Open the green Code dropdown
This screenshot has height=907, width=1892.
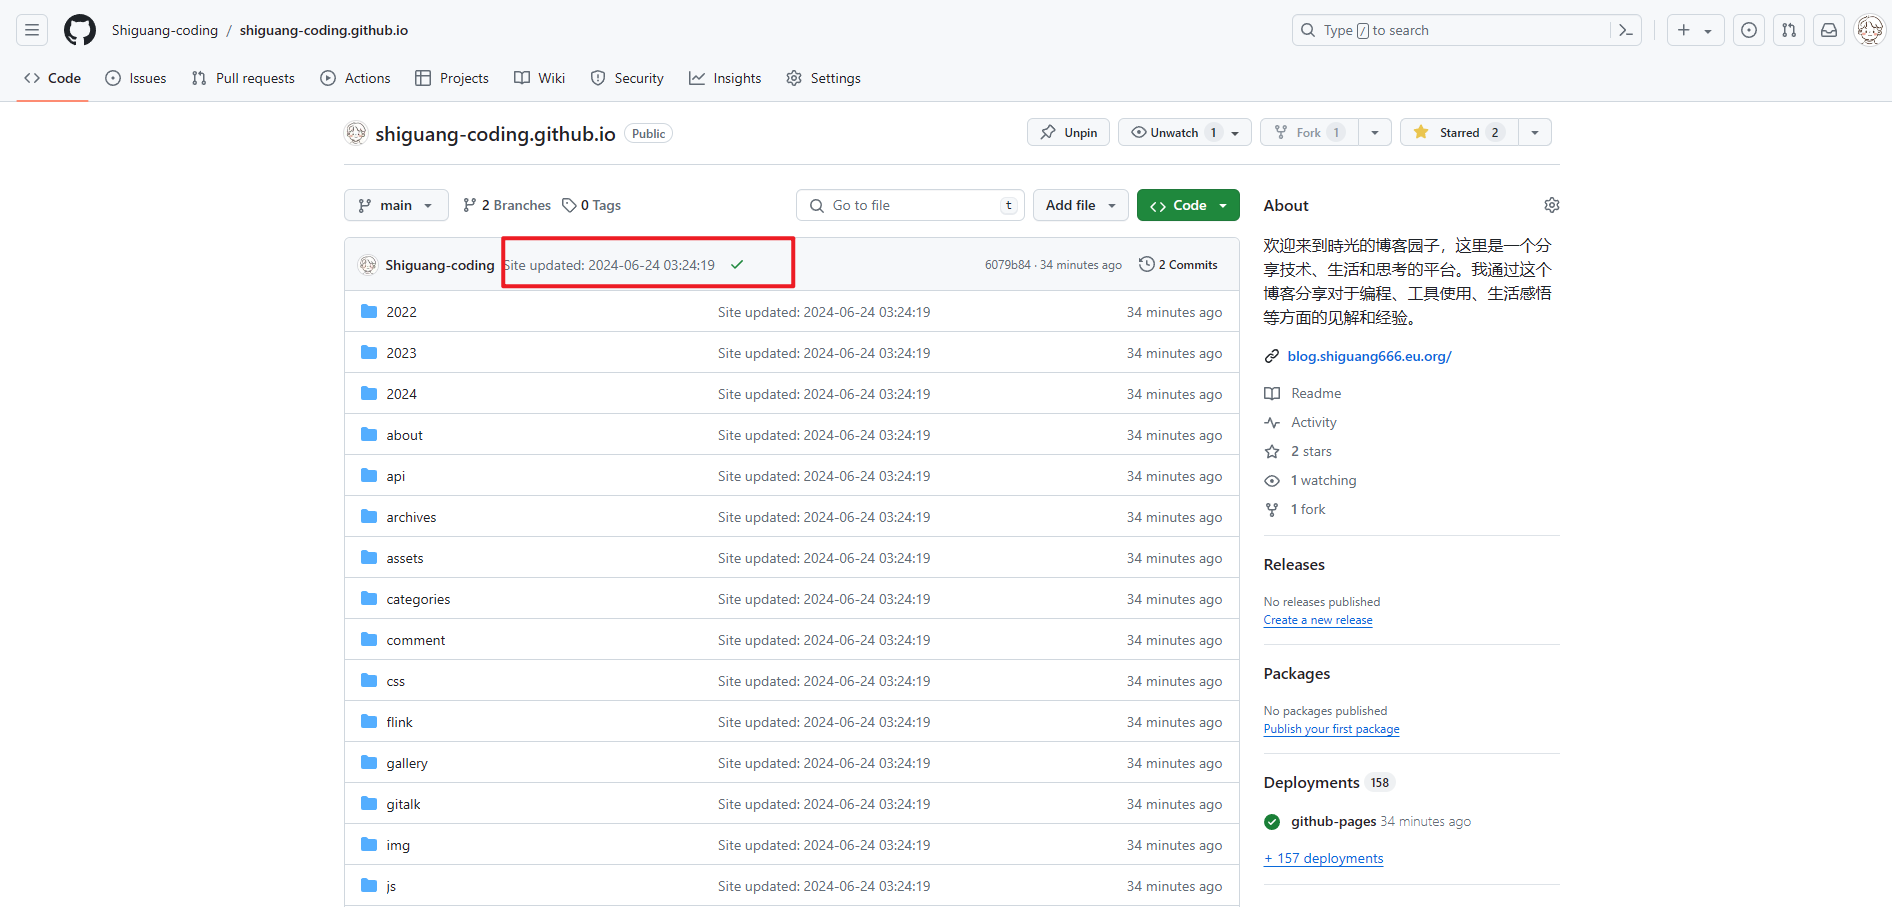click(1188, 205)
